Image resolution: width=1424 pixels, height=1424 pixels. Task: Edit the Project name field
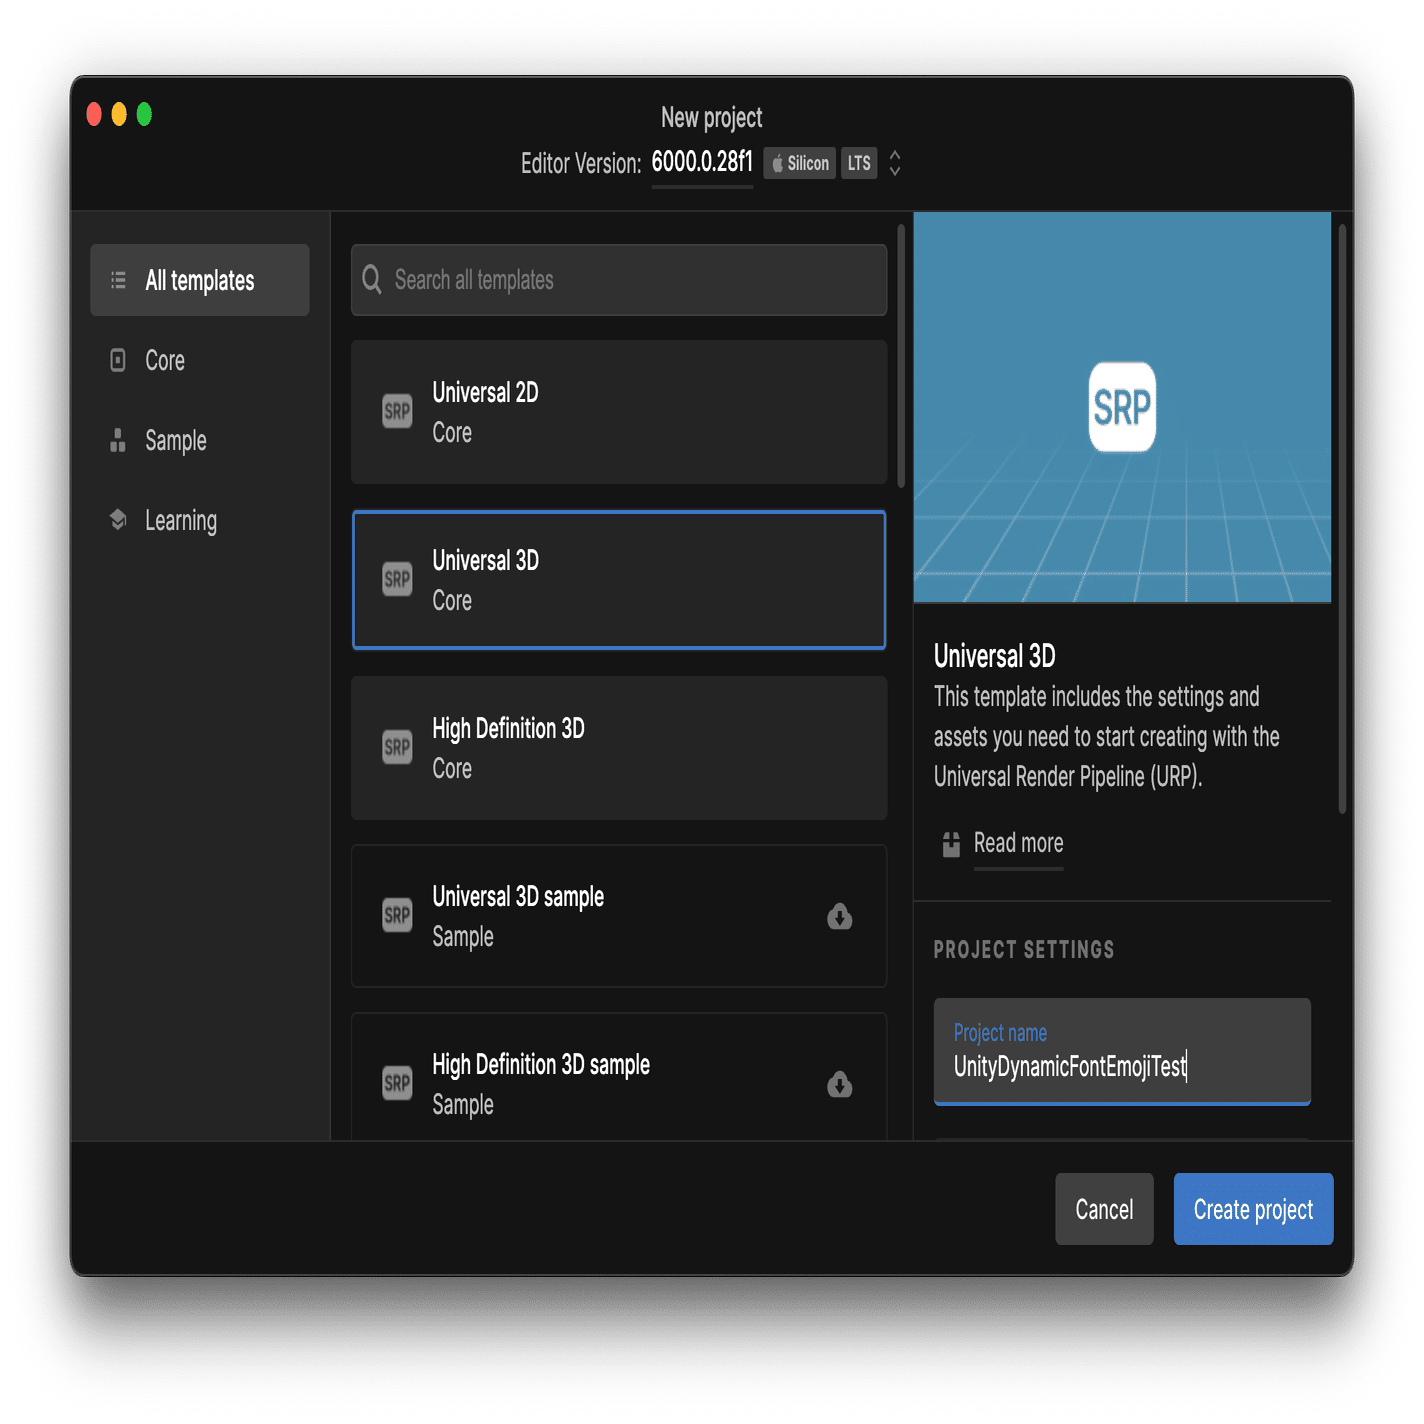1122,1051
